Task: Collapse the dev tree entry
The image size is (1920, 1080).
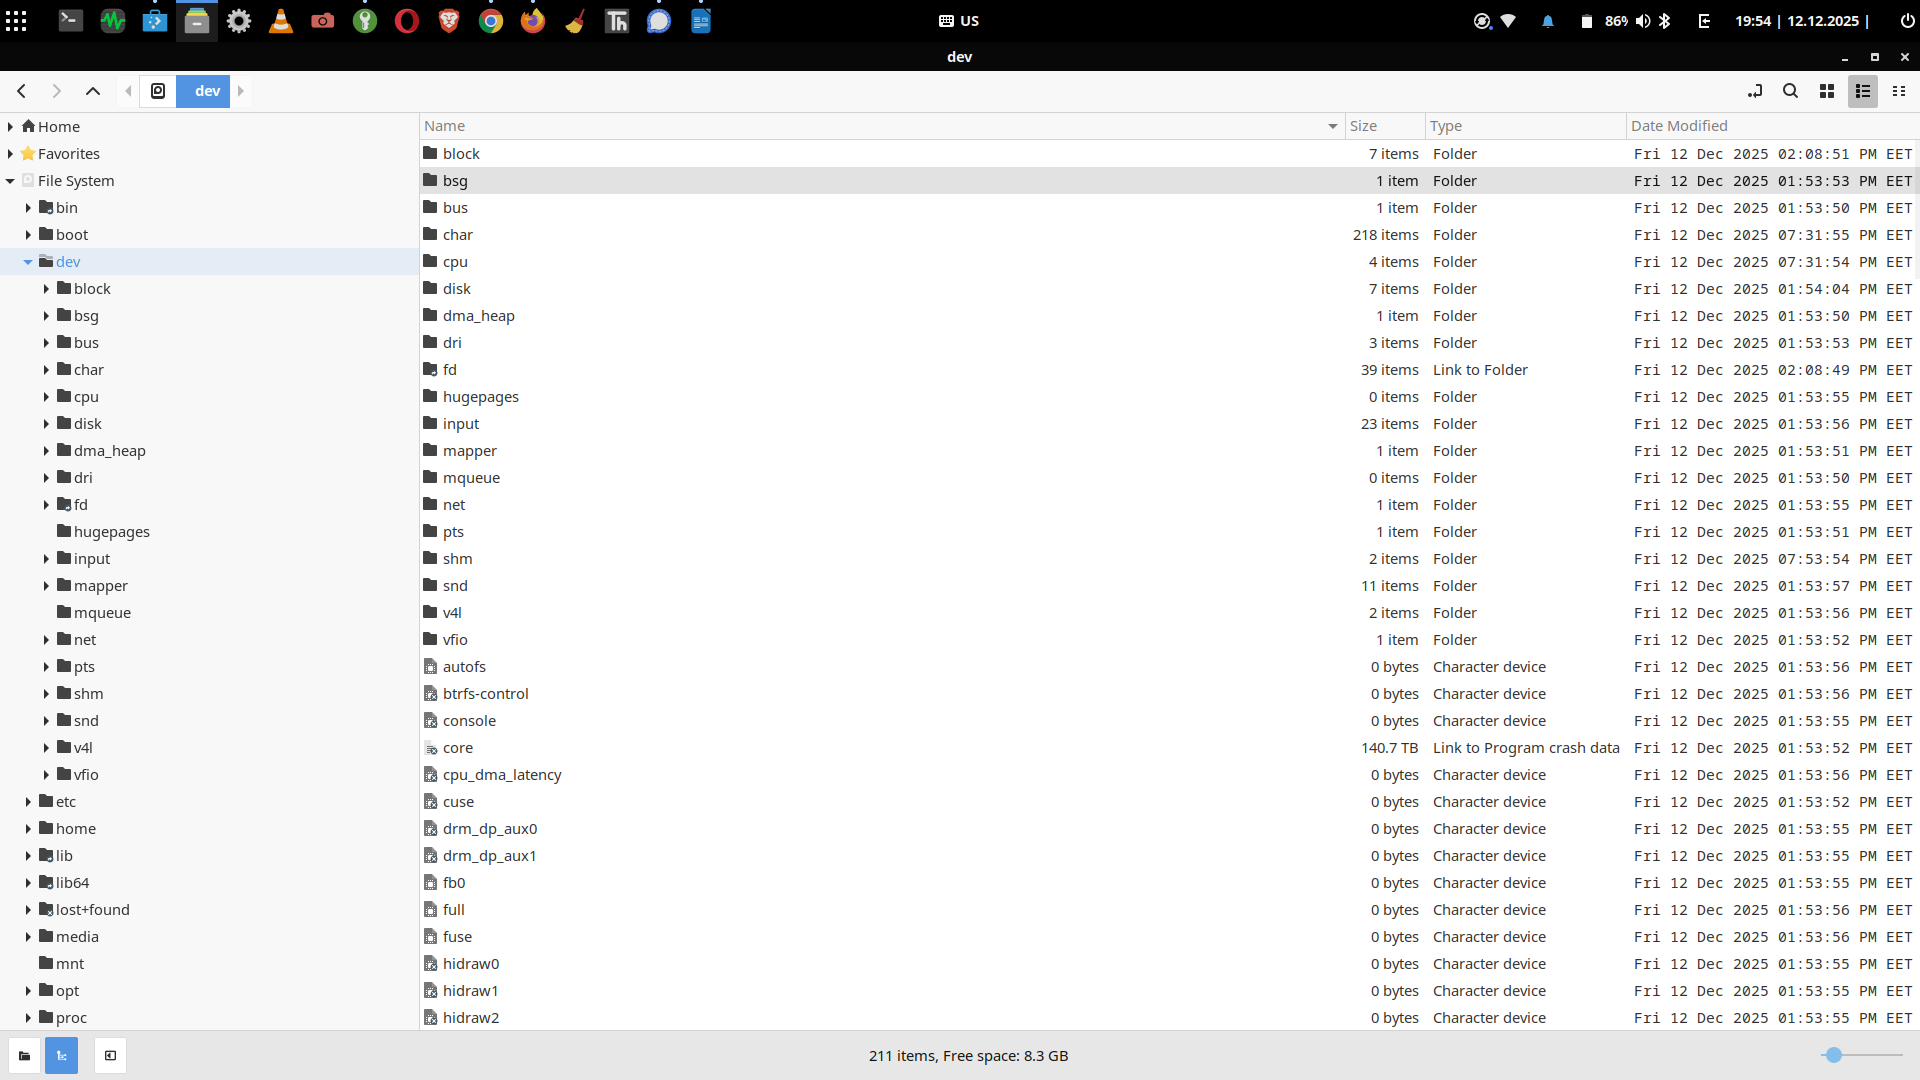Action: (28, 261)
